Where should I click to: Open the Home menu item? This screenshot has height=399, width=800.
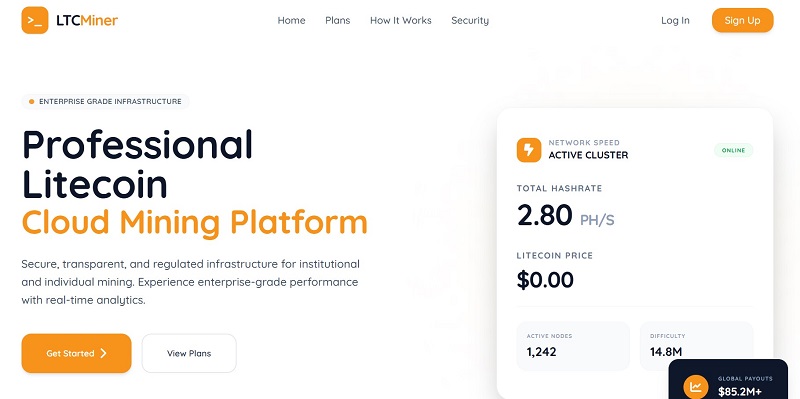(291, 20)
